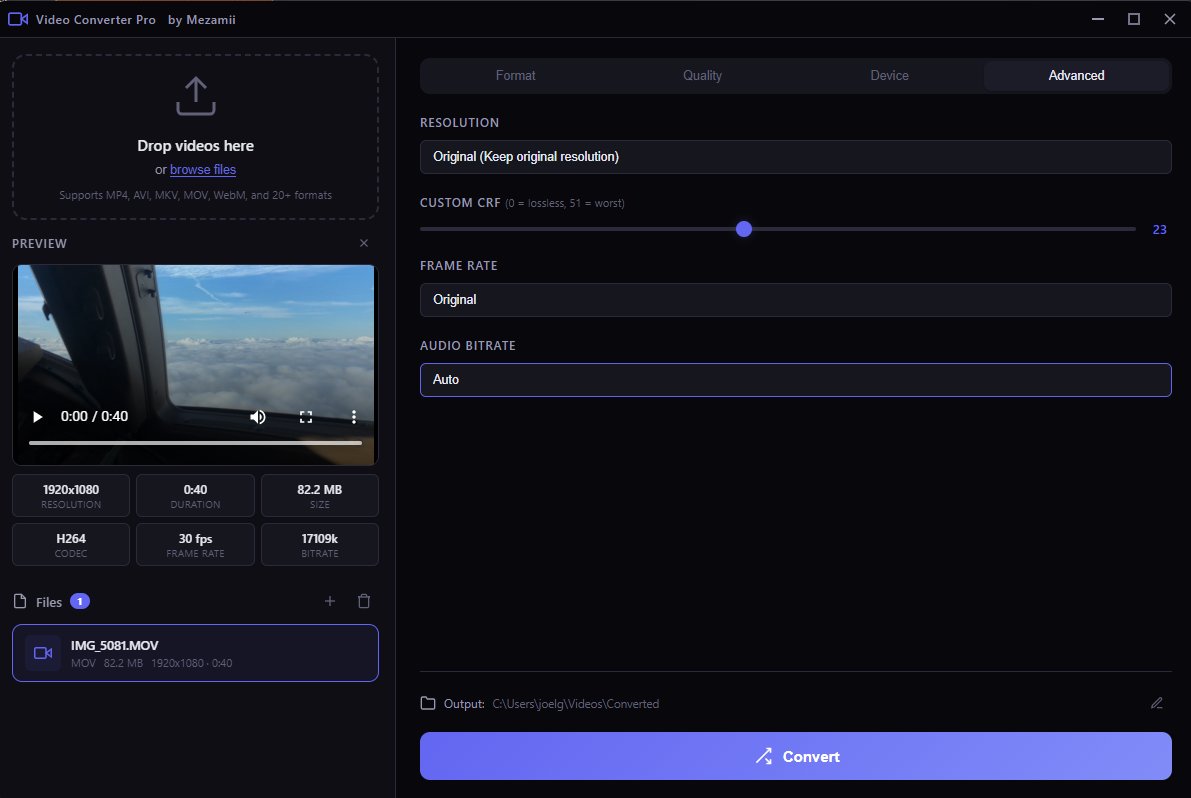Image resolution: width=1191 pixels, height=798 pixels.
Task: Open the preview in fullscreen
Action: coord(306,417)
